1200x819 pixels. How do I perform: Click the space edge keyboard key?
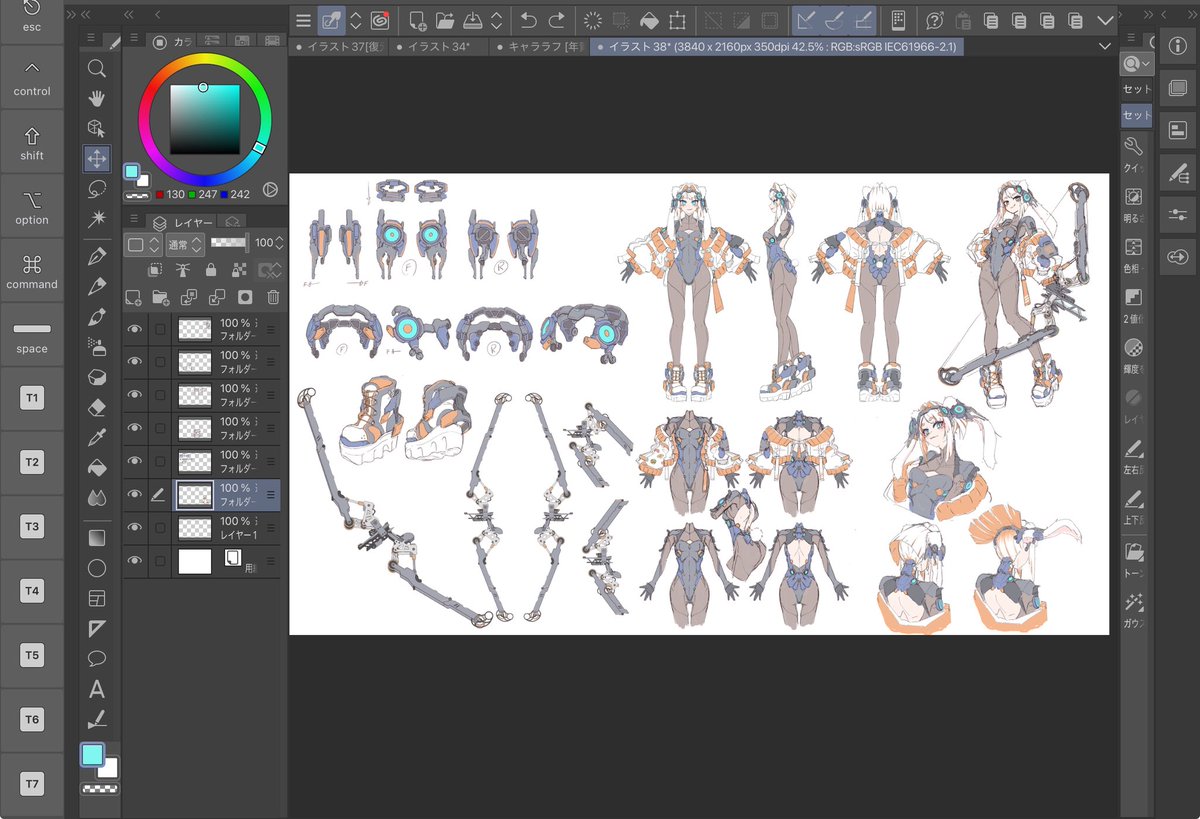pyautogui.click(x=32, y=335)
